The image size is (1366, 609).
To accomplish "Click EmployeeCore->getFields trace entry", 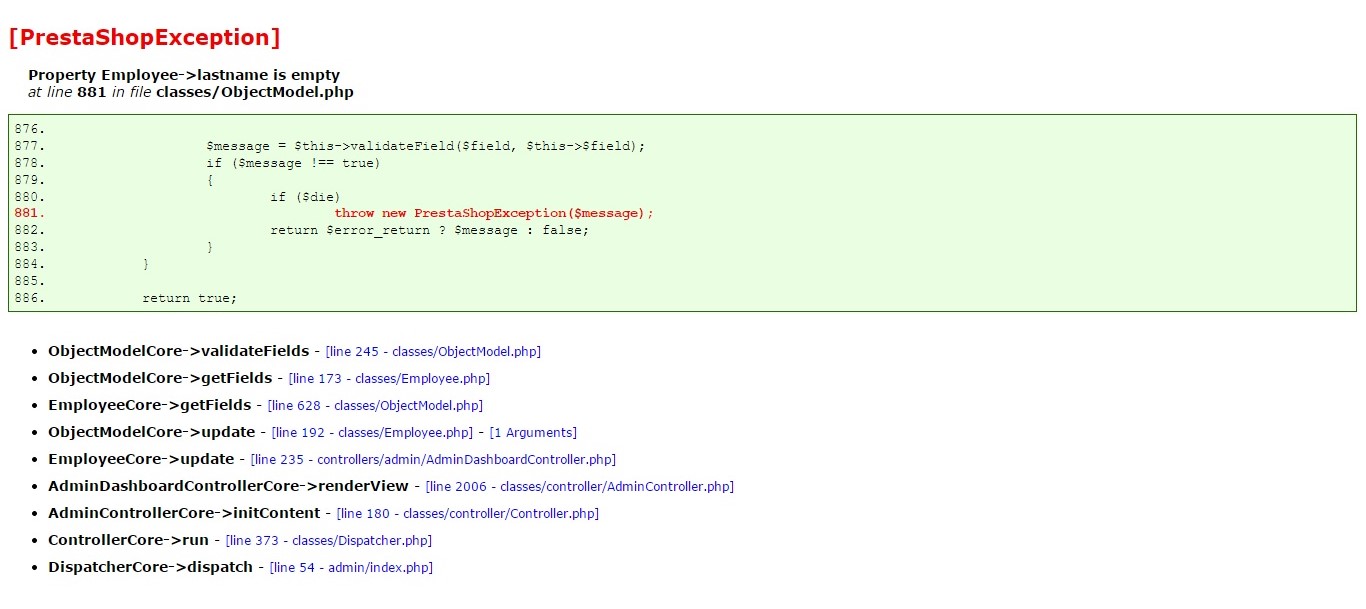I will click(150, 405).
